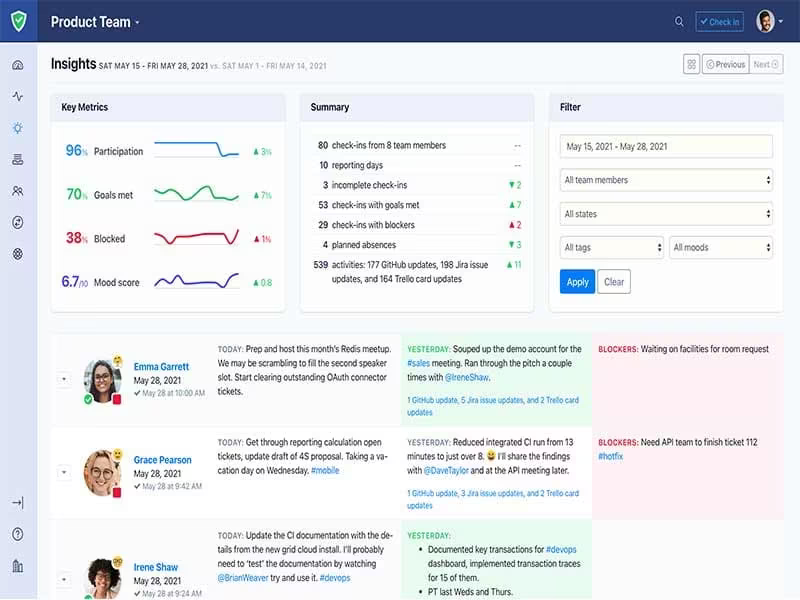This screenshot has height=600, width=800.
Task: Go to the Previous period
Action: (x=726, y=64)
